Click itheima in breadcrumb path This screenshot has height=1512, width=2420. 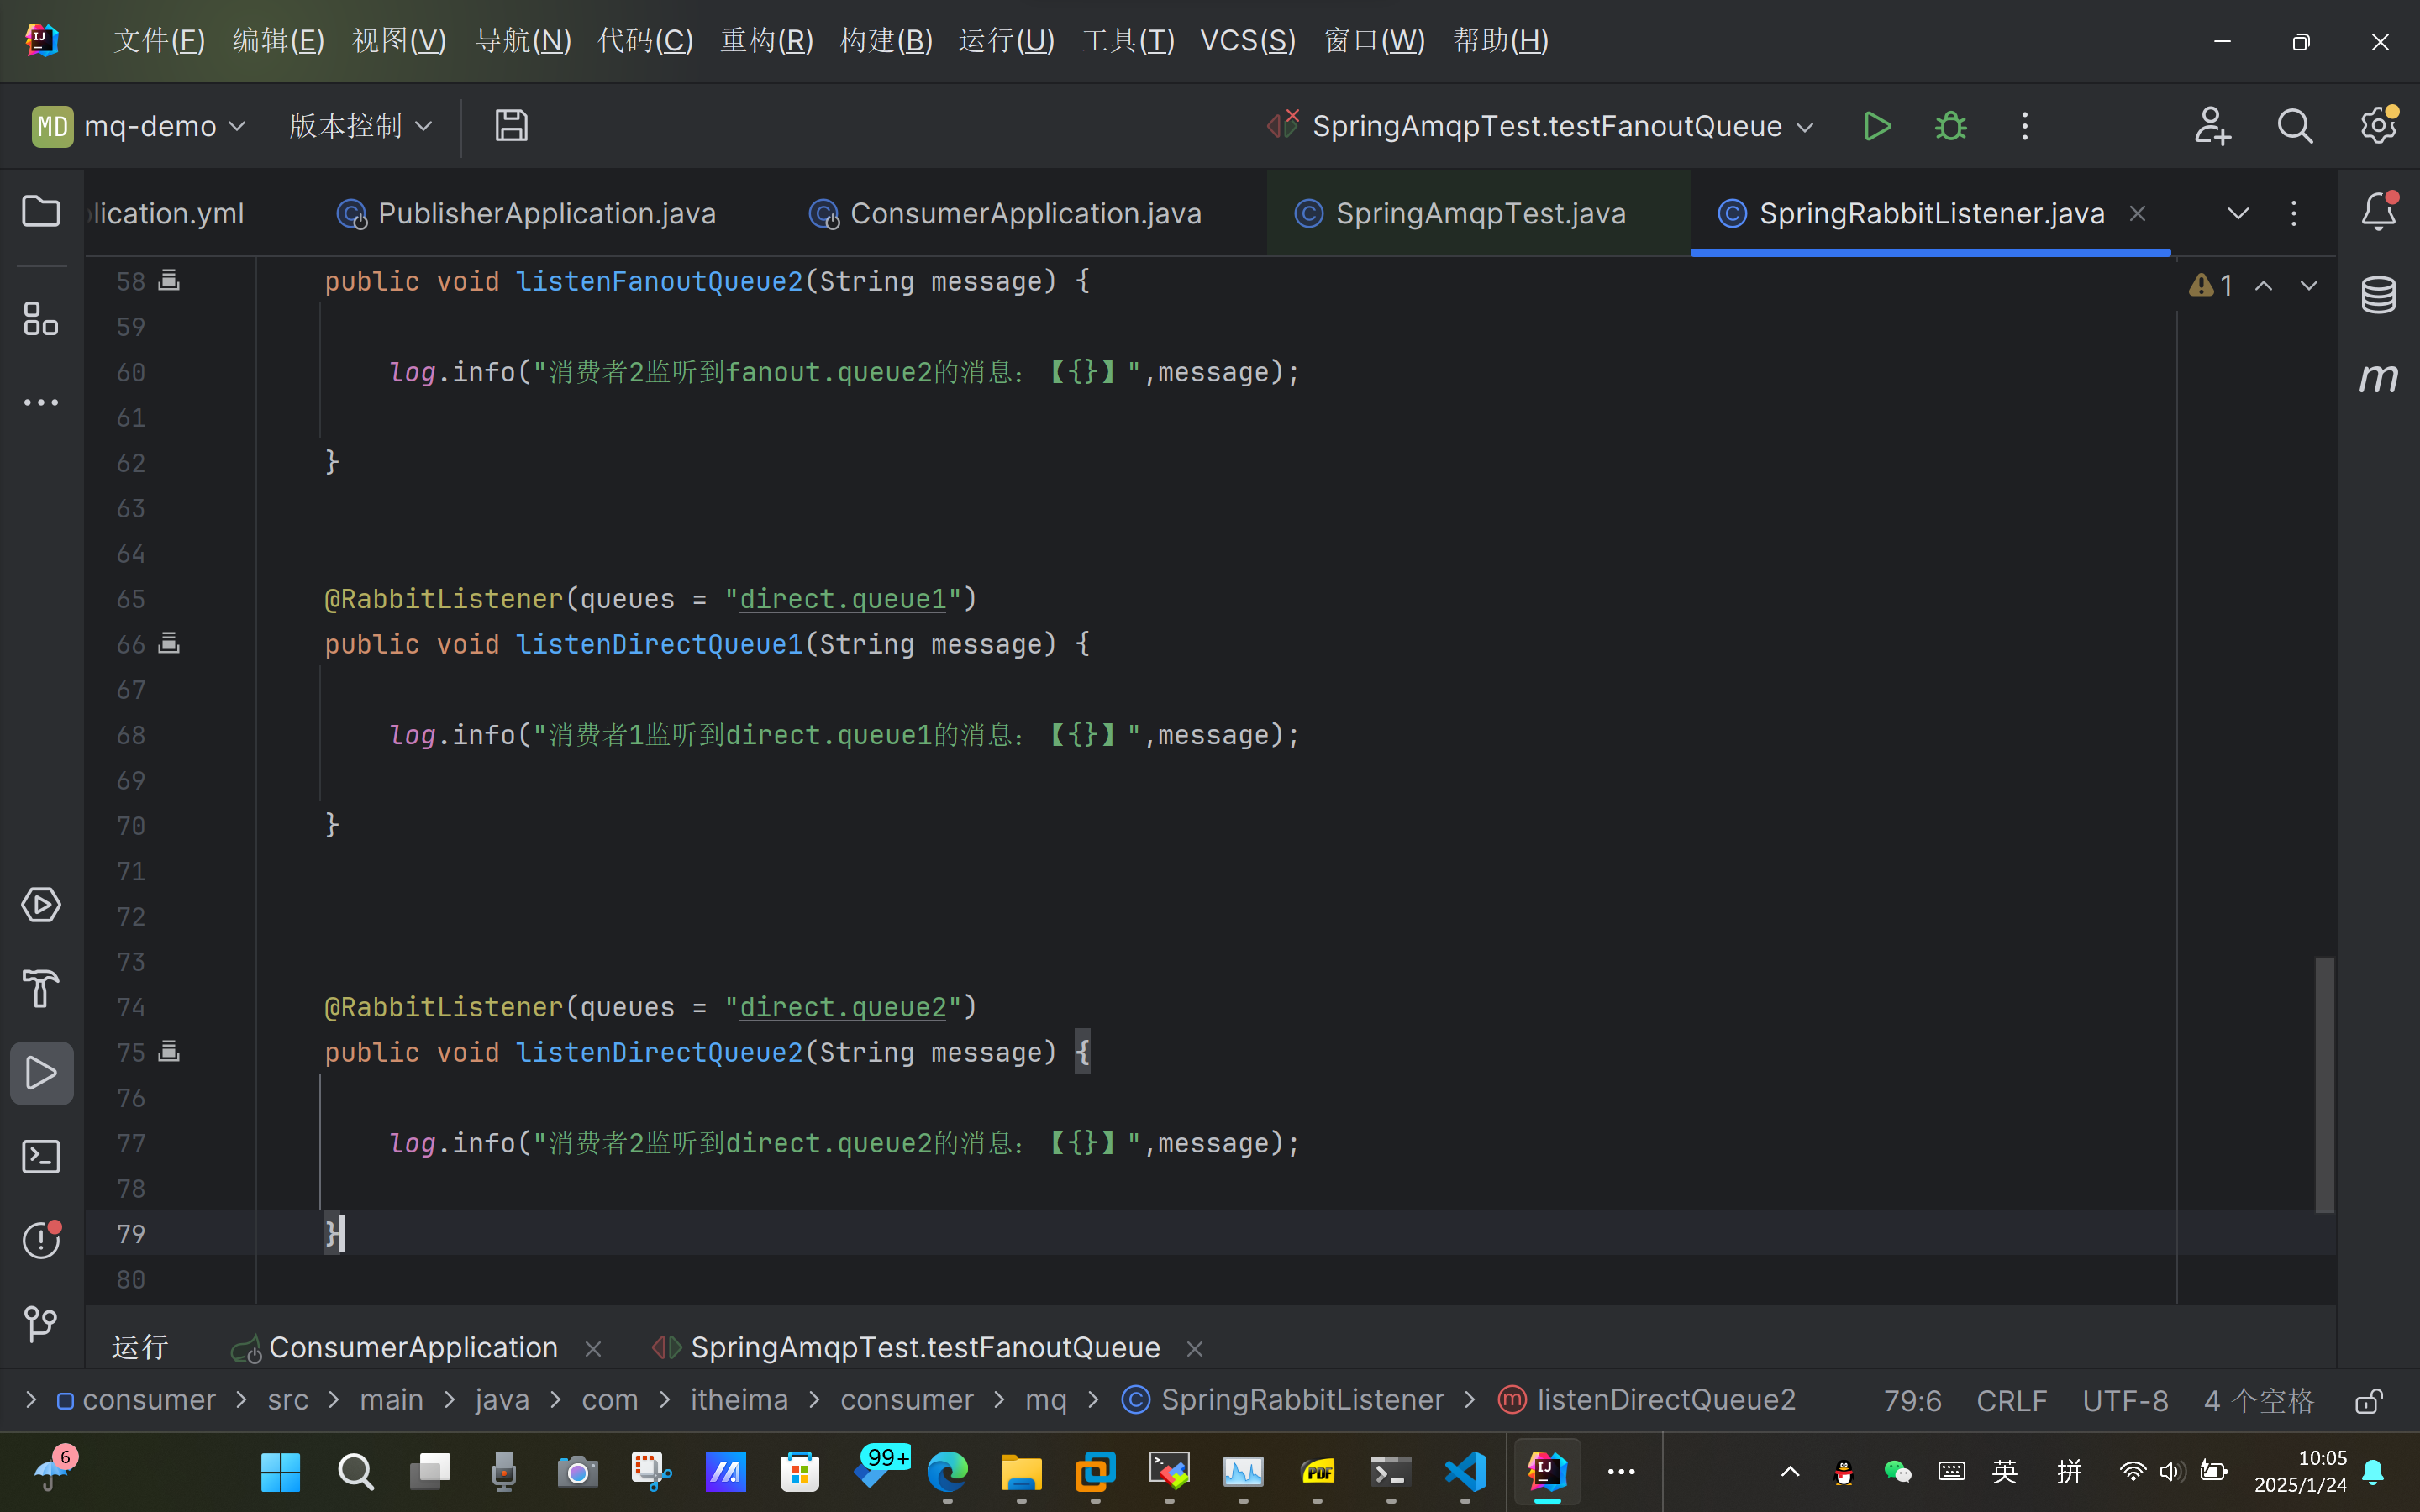point(739,1399)
